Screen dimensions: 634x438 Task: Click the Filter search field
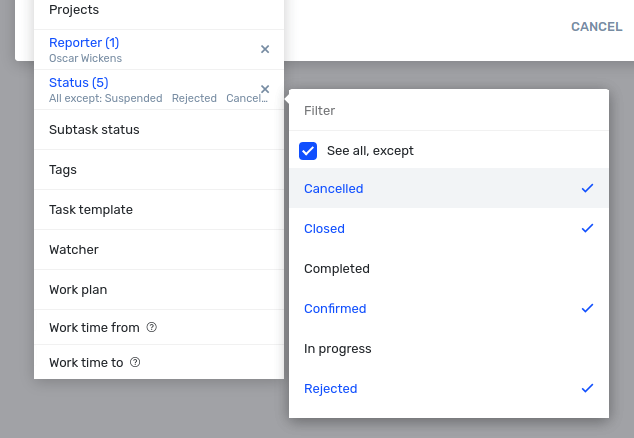point(449,110)
